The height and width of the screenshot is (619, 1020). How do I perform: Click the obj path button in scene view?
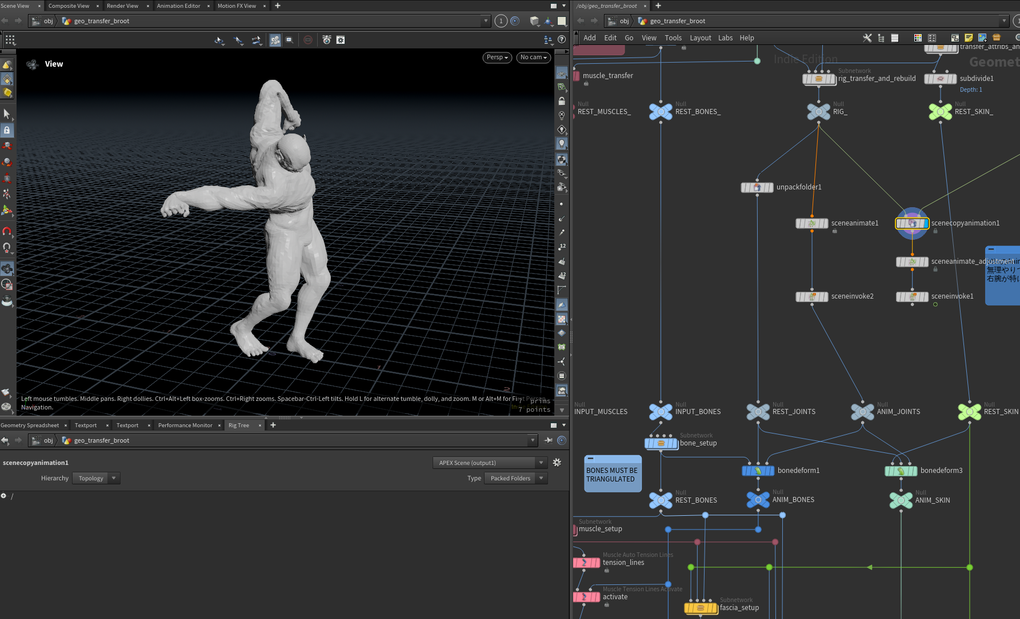(x=44, y=21)
